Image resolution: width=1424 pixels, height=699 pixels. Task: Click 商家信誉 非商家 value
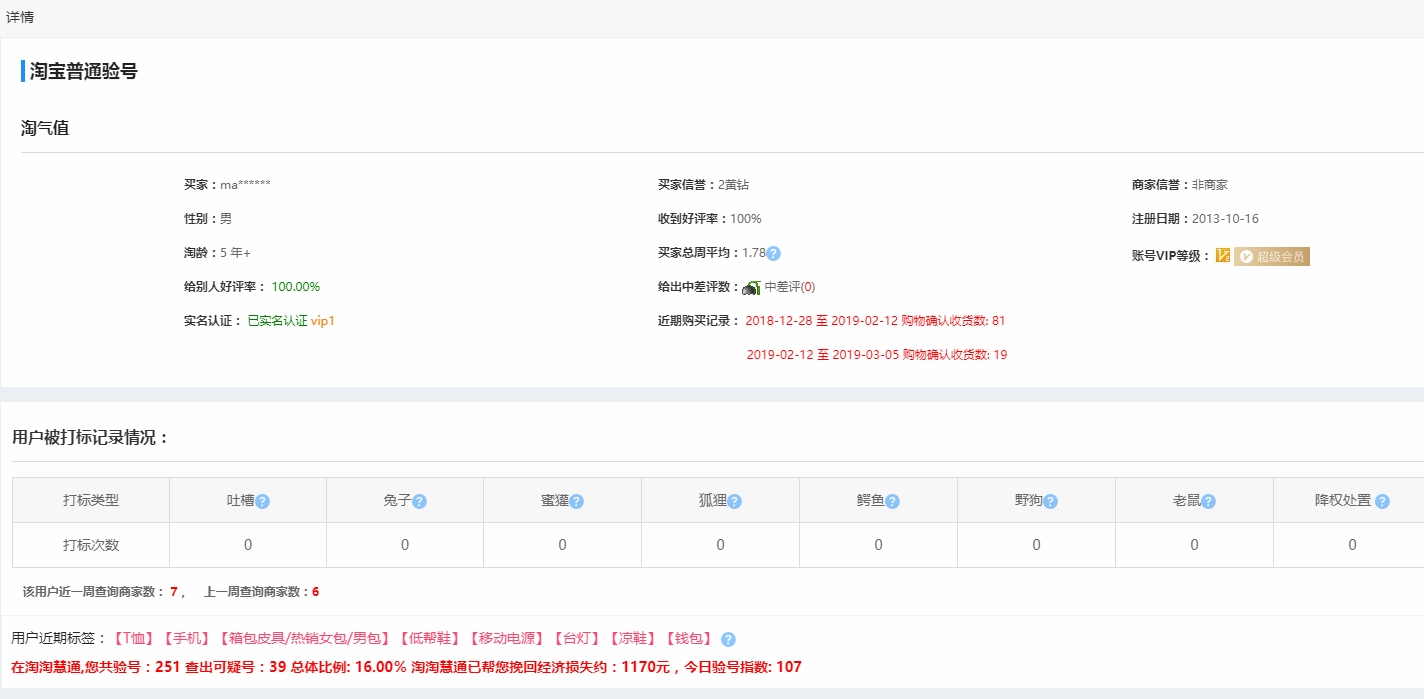click(1209, 185)
